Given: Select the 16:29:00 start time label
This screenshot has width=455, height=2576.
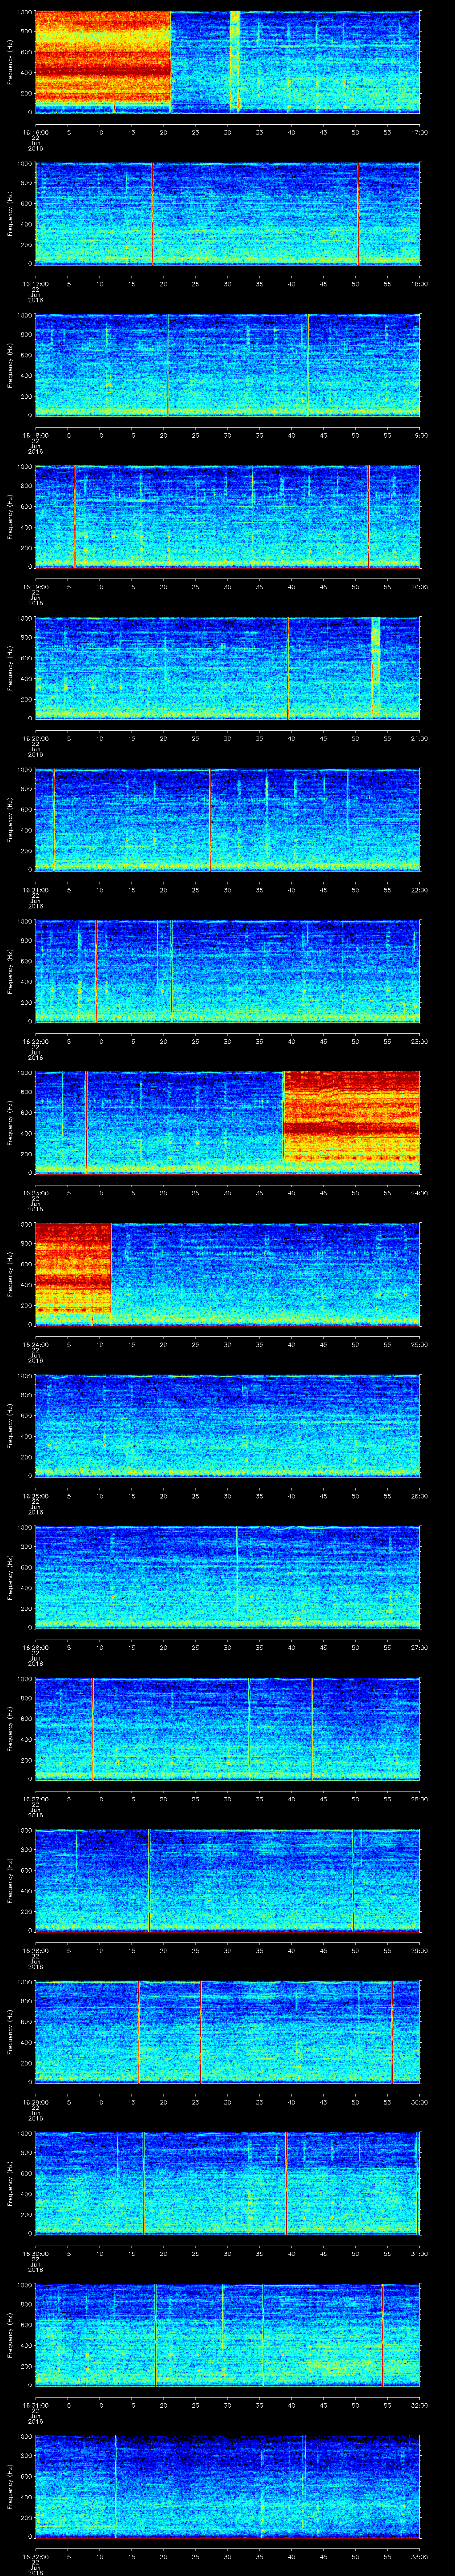Looking at the screenshot, I should 35,2102.
